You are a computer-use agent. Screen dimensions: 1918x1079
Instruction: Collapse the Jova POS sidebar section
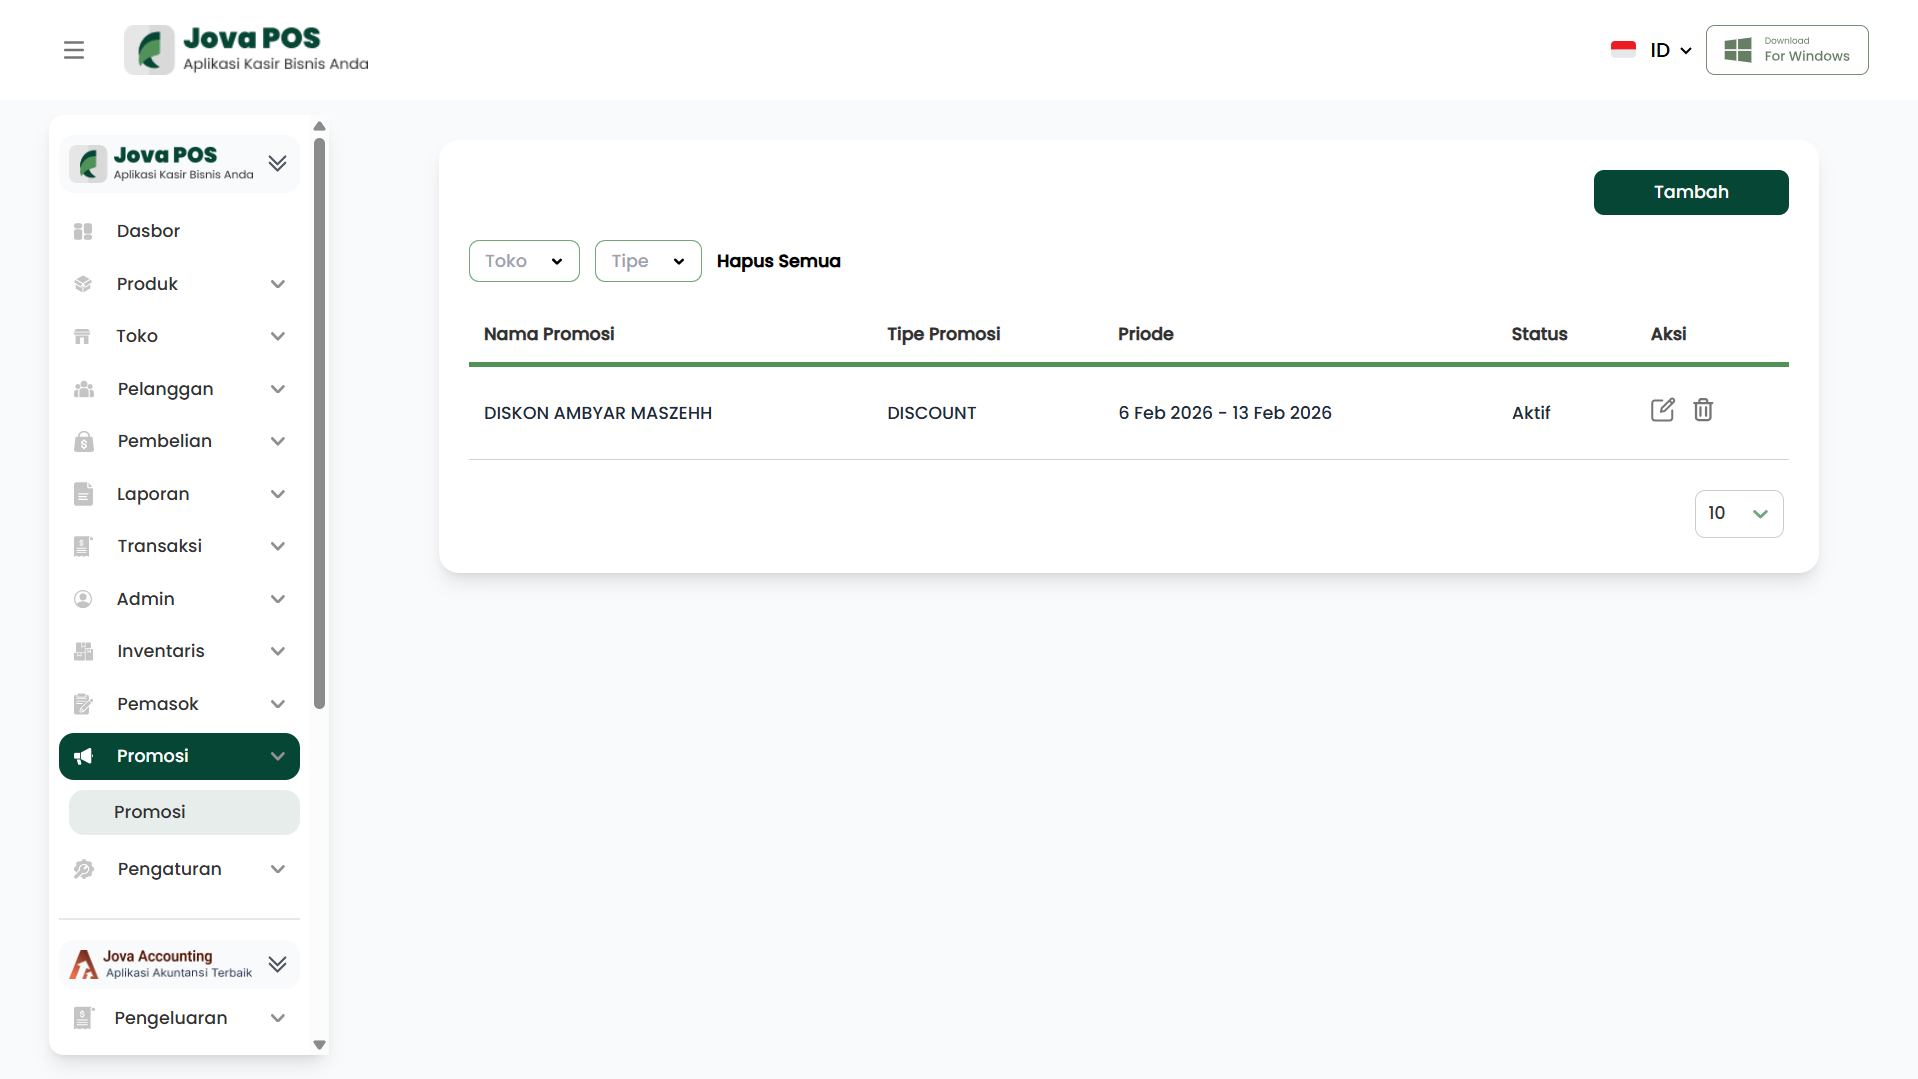coord(277,163)
